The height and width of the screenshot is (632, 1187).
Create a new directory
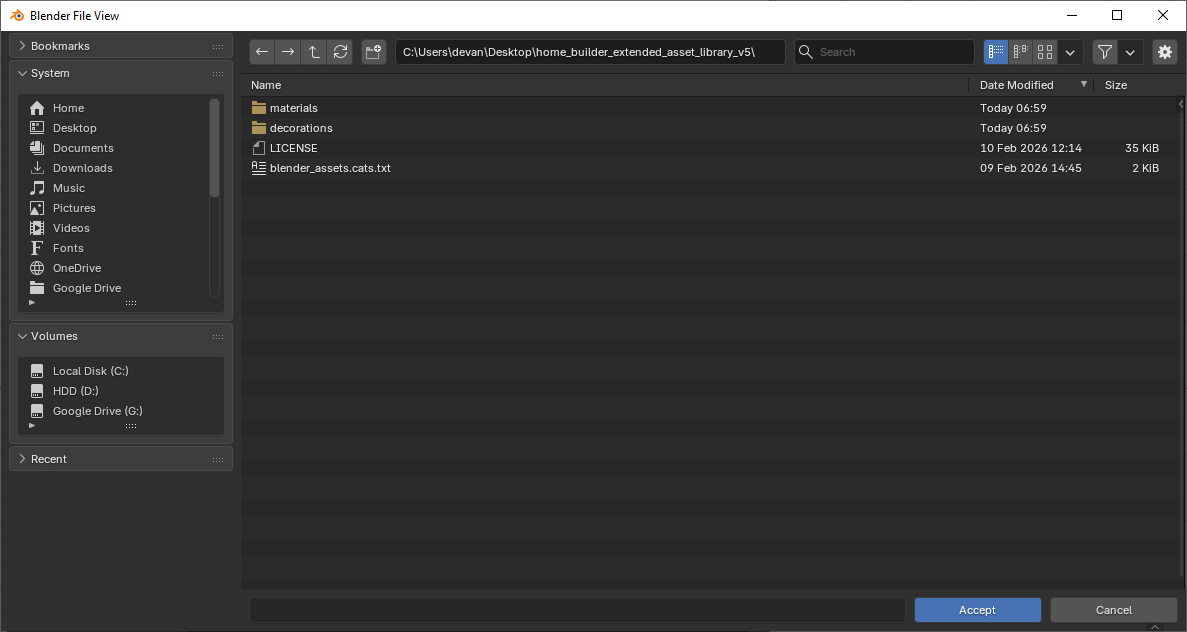point(373,52)
